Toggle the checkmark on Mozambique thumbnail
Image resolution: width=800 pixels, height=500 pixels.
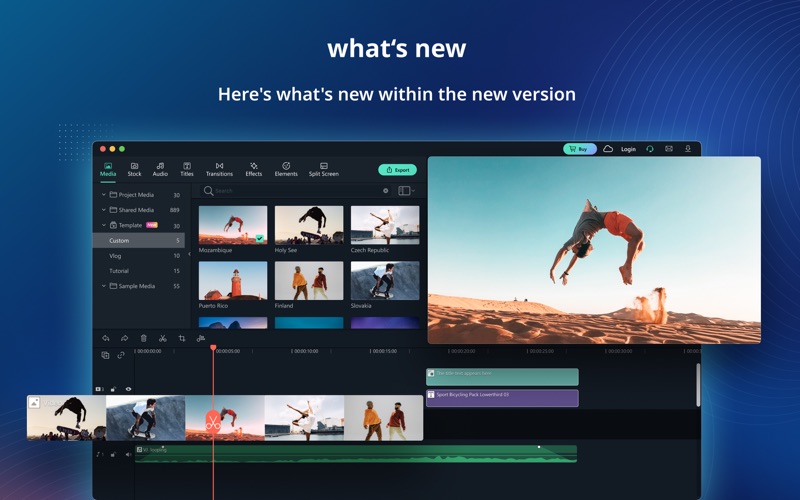coord(260,238)
